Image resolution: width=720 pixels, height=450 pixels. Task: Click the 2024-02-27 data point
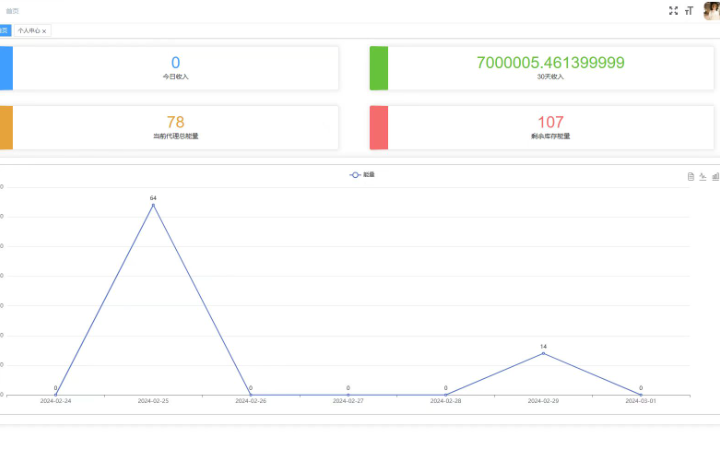coord(348,394)
